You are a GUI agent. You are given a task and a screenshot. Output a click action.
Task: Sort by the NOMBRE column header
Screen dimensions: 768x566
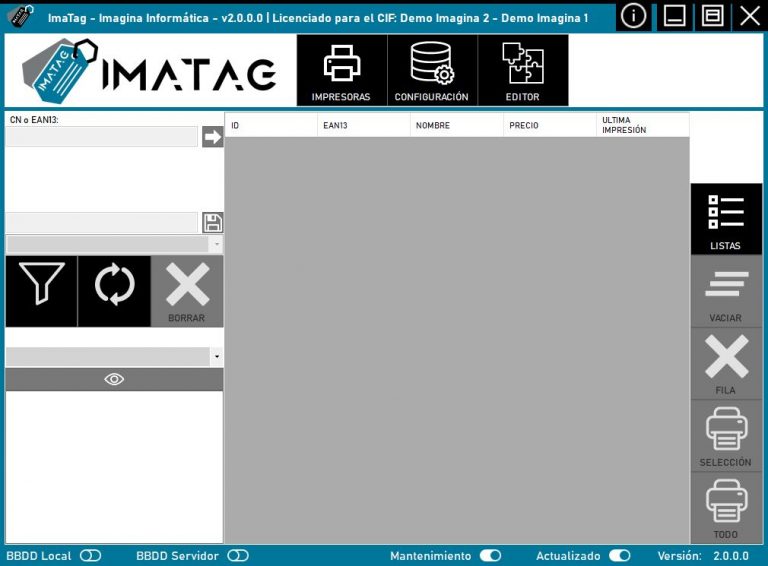(x=457, y=125)
